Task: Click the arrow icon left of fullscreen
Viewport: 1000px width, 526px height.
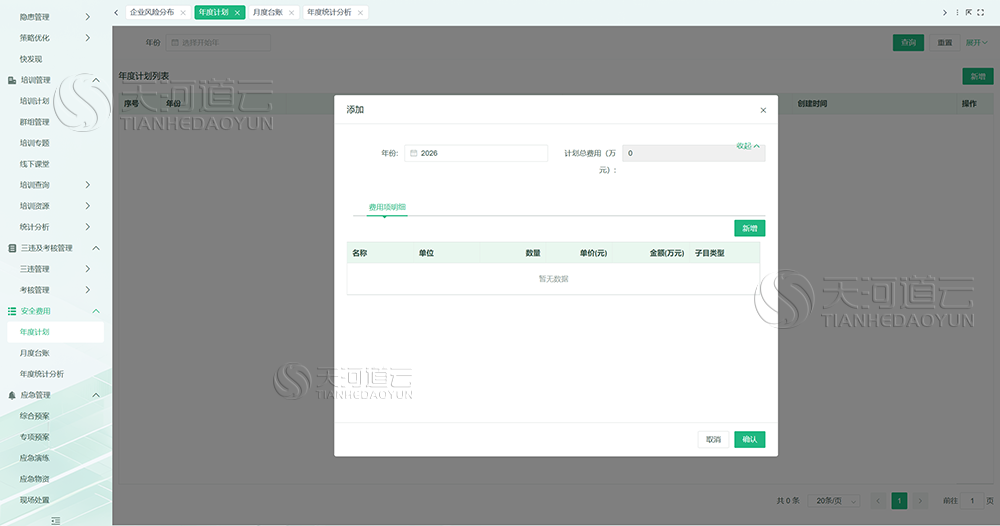Action: click(969, 12)
